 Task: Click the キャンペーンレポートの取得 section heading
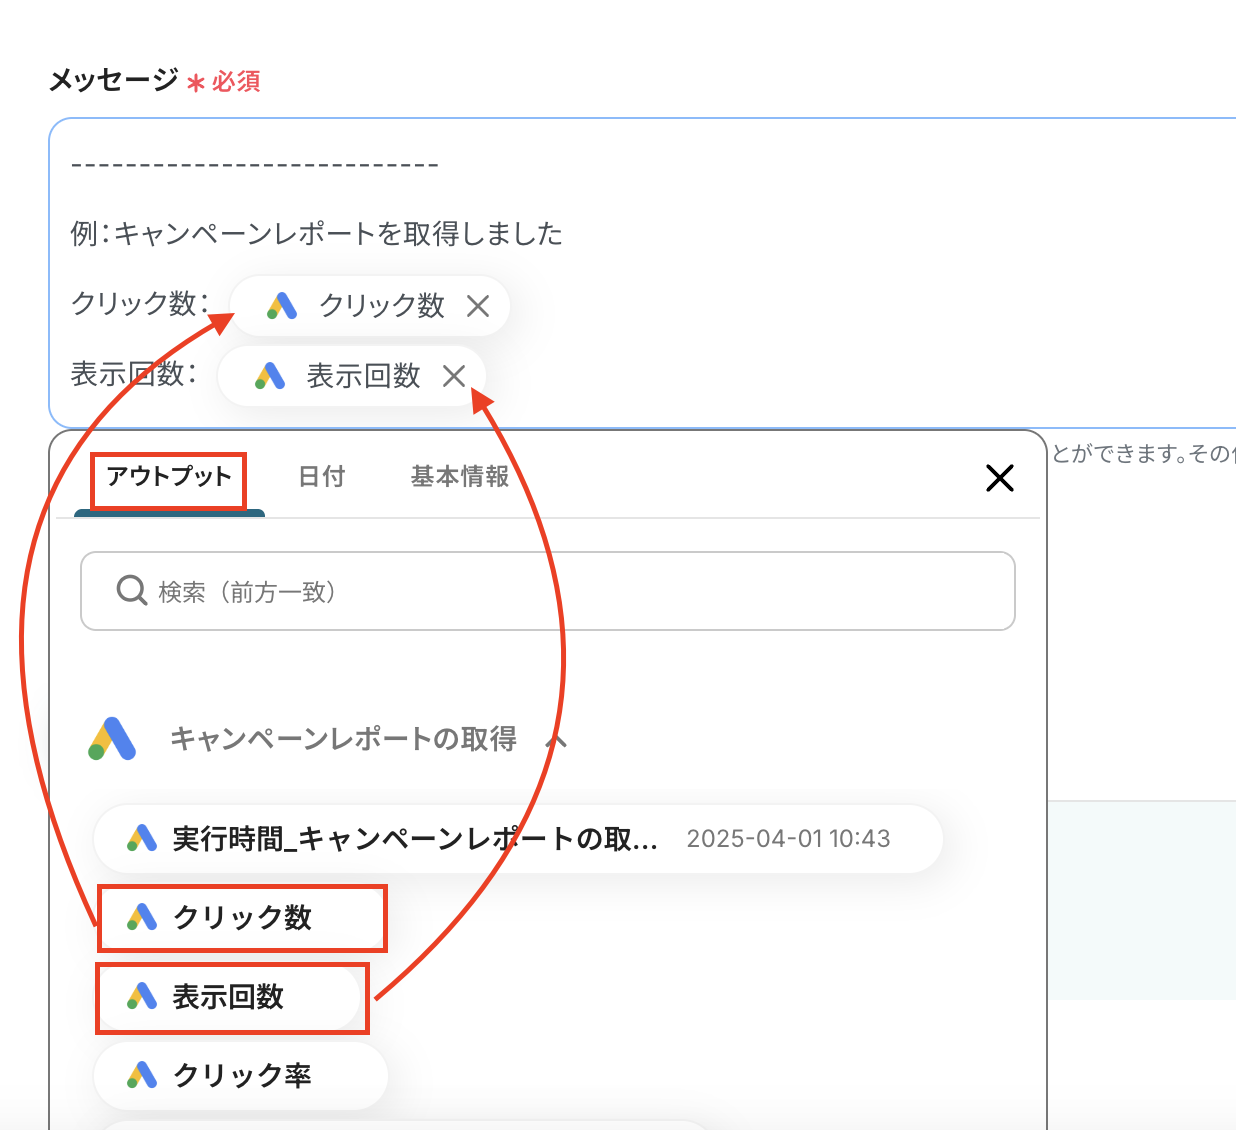[x=343, y=739]
